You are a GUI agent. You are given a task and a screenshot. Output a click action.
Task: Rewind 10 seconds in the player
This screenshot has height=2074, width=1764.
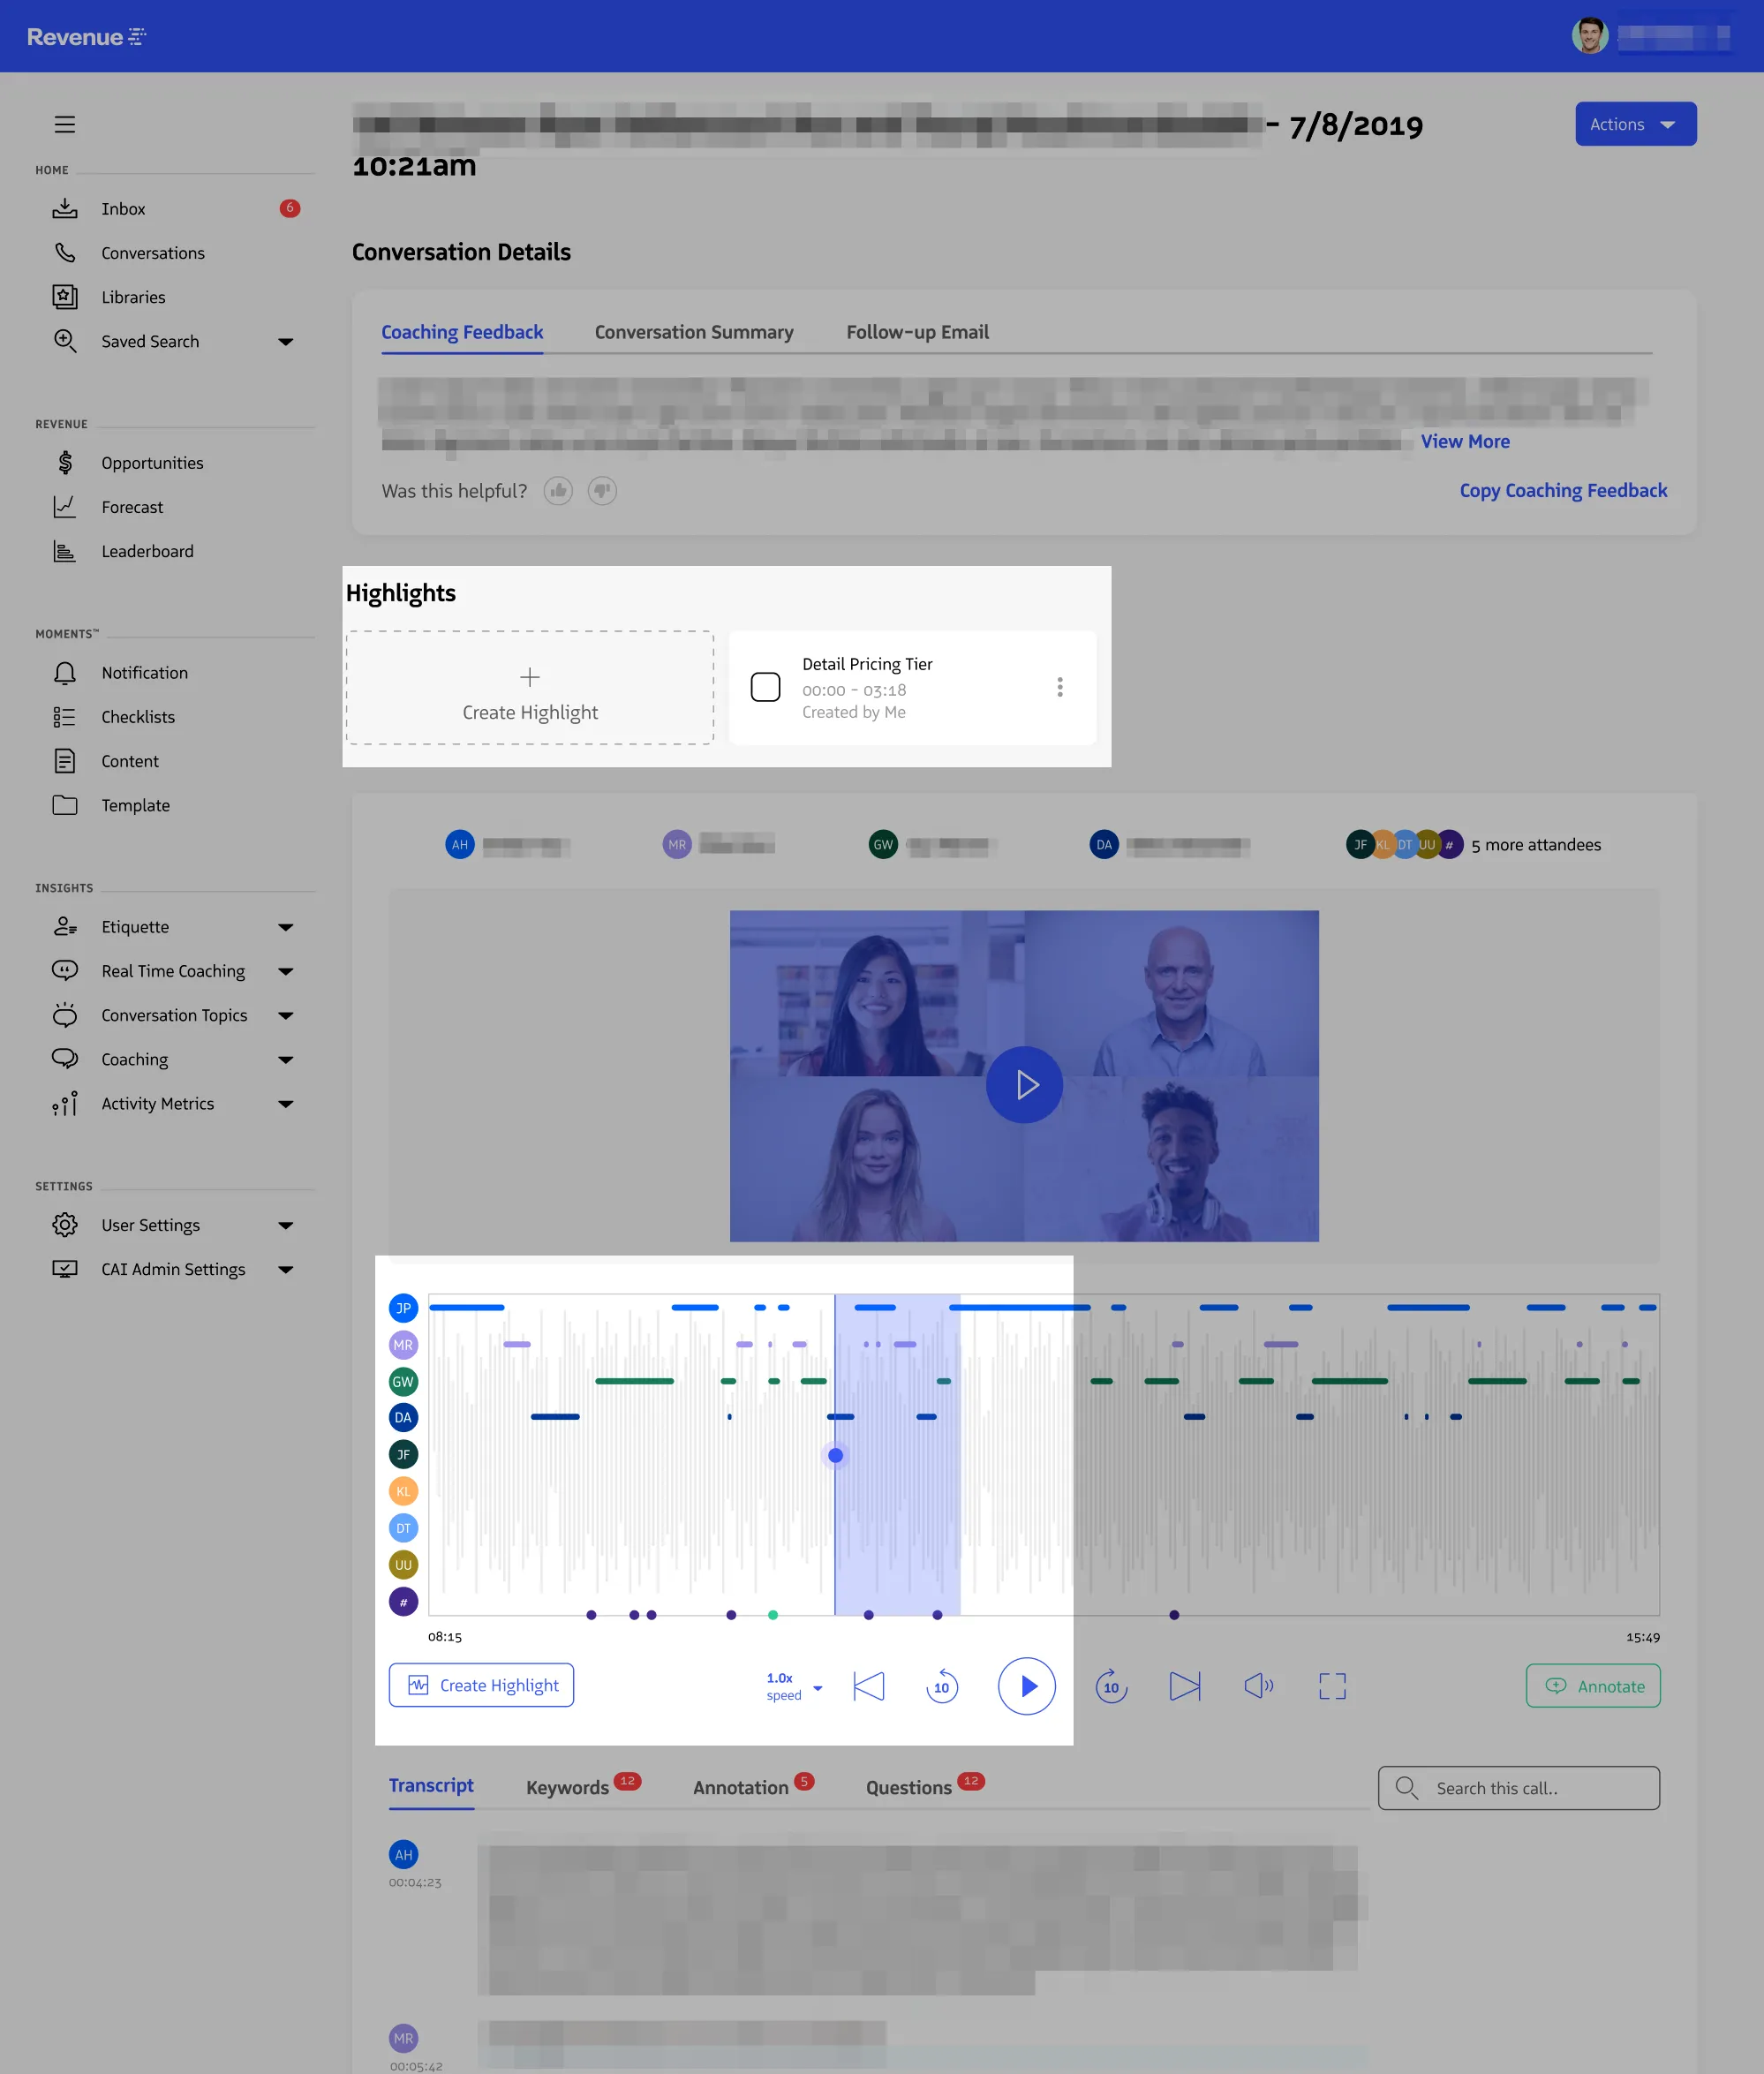tap(941, 1687)
